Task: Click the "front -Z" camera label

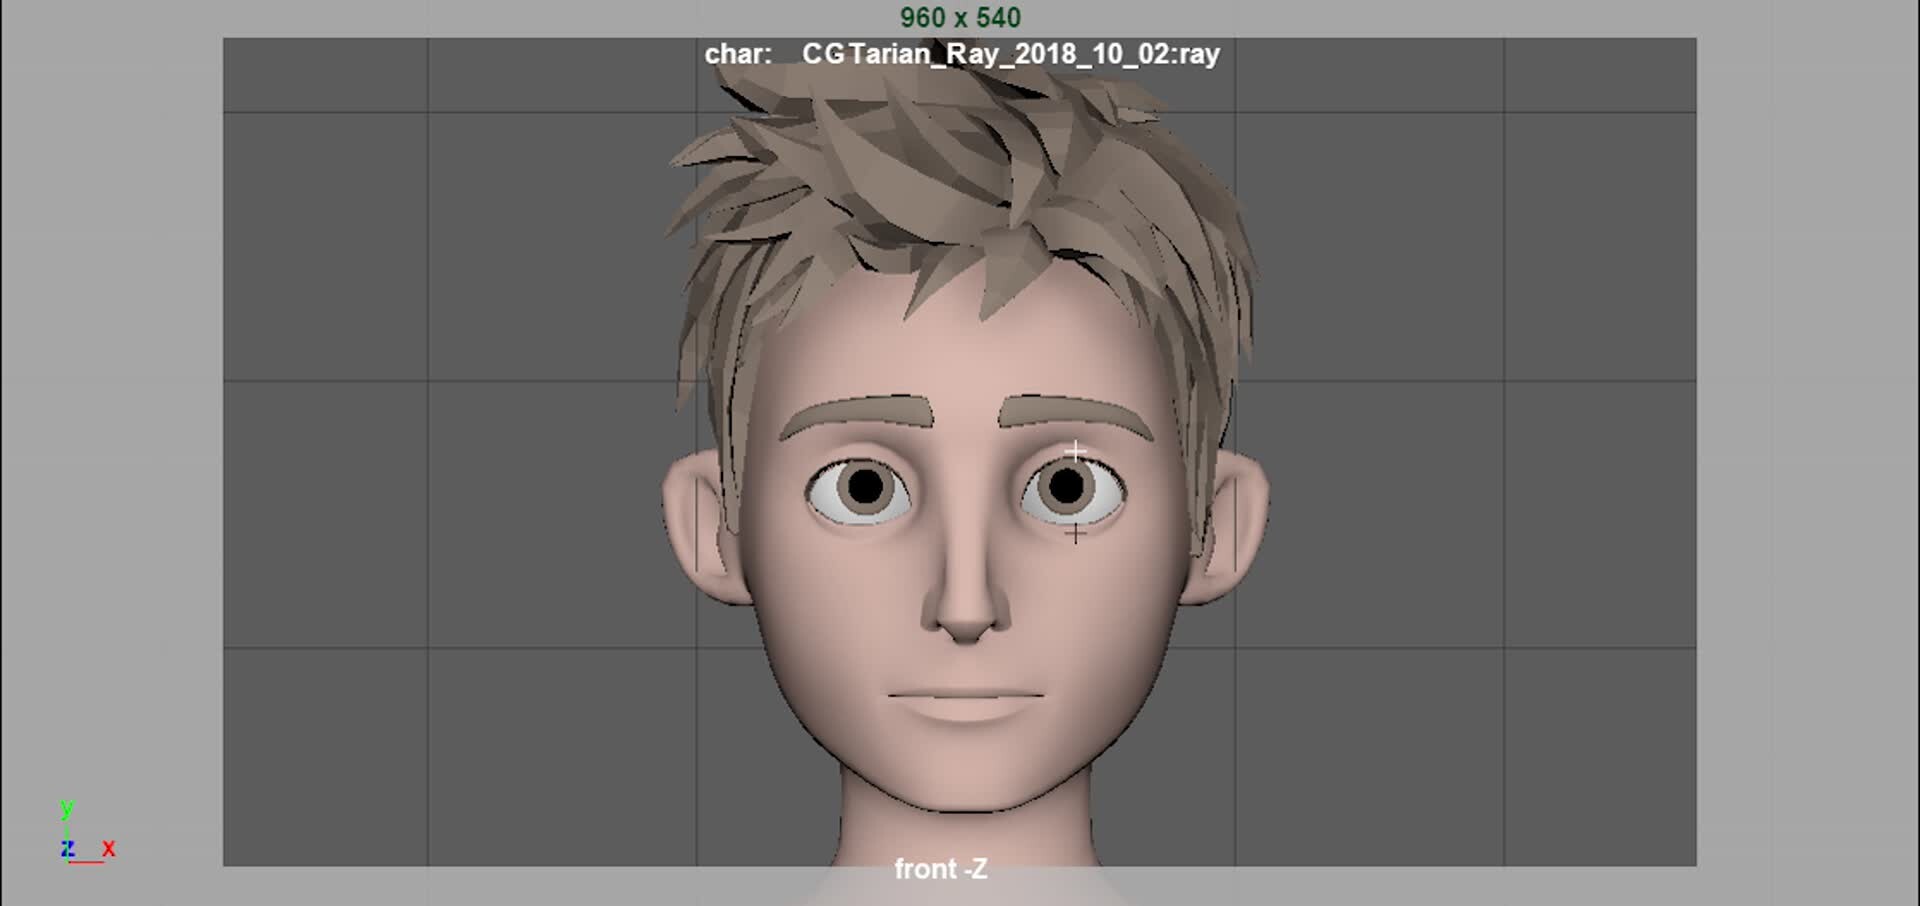Action: [941, 869]
